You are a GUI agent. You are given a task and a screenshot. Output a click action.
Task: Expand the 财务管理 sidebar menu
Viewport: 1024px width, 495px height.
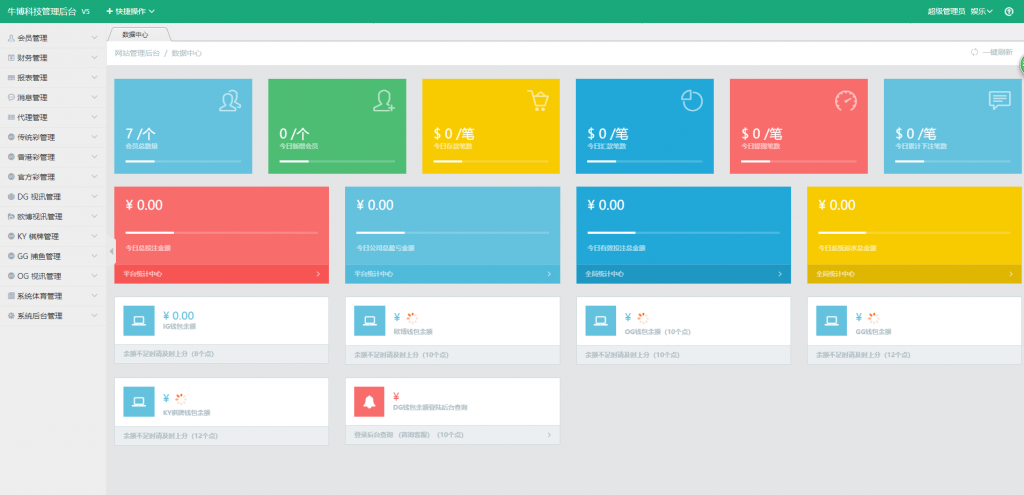coord(52,58)
